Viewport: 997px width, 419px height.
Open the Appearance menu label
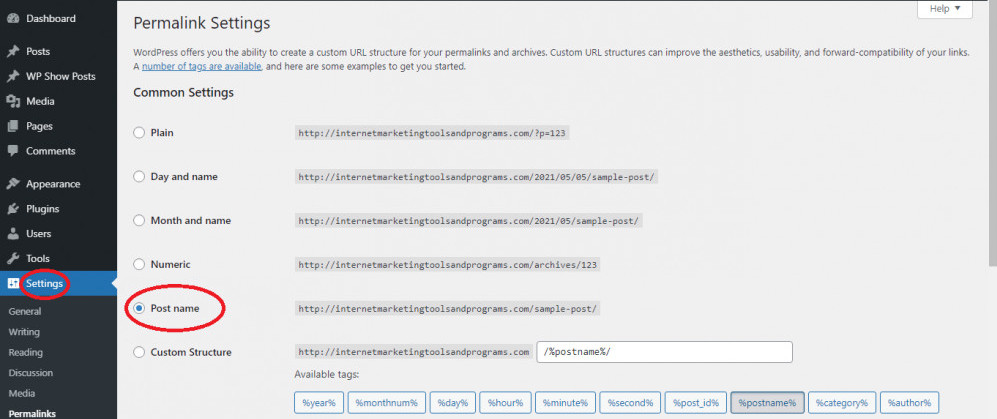[x=53, y=184]
